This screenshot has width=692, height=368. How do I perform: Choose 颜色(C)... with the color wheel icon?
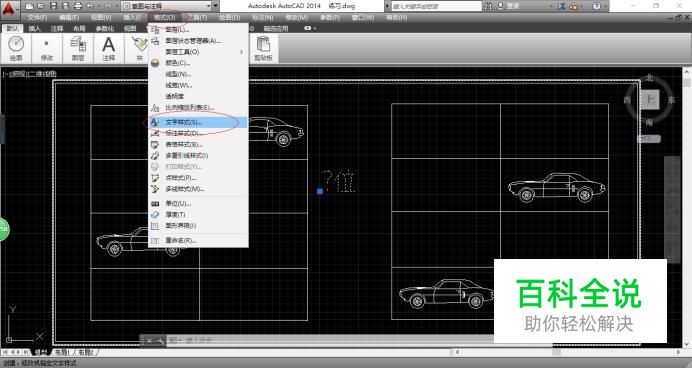pos(198,63)
